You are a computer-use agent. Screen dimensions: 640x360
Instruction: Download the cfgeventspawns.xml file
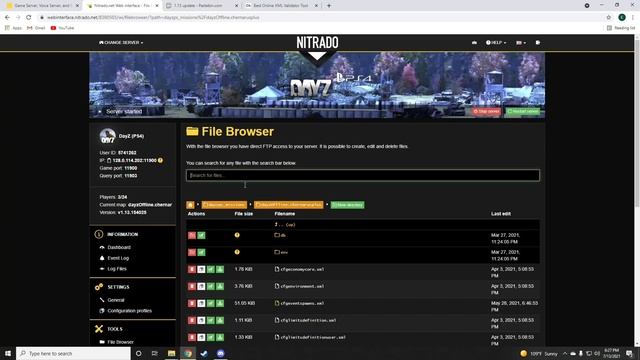point(220,303)
